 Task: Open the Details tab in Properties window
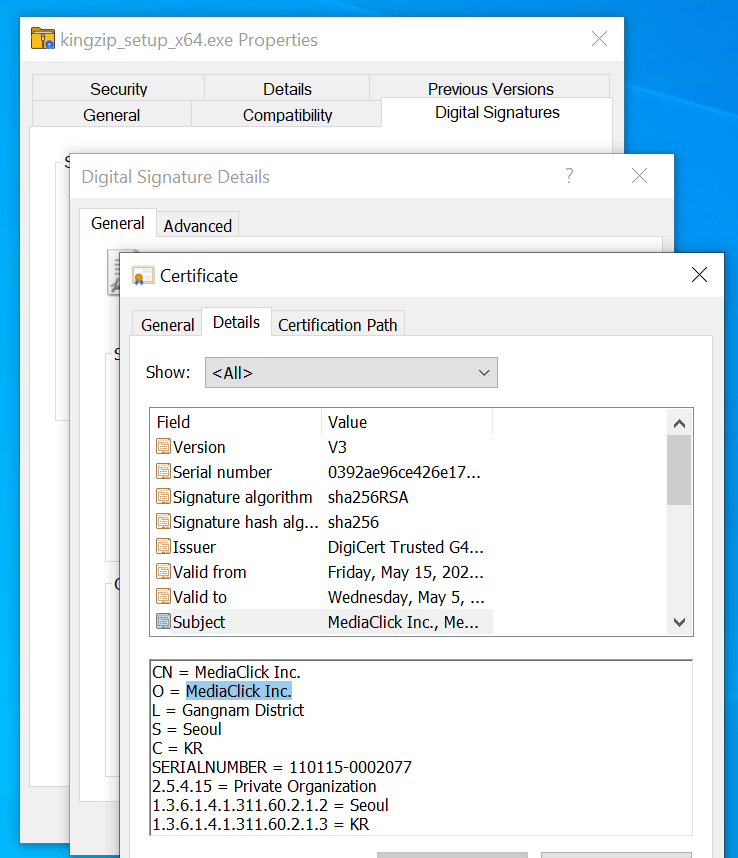coord(287,89)
